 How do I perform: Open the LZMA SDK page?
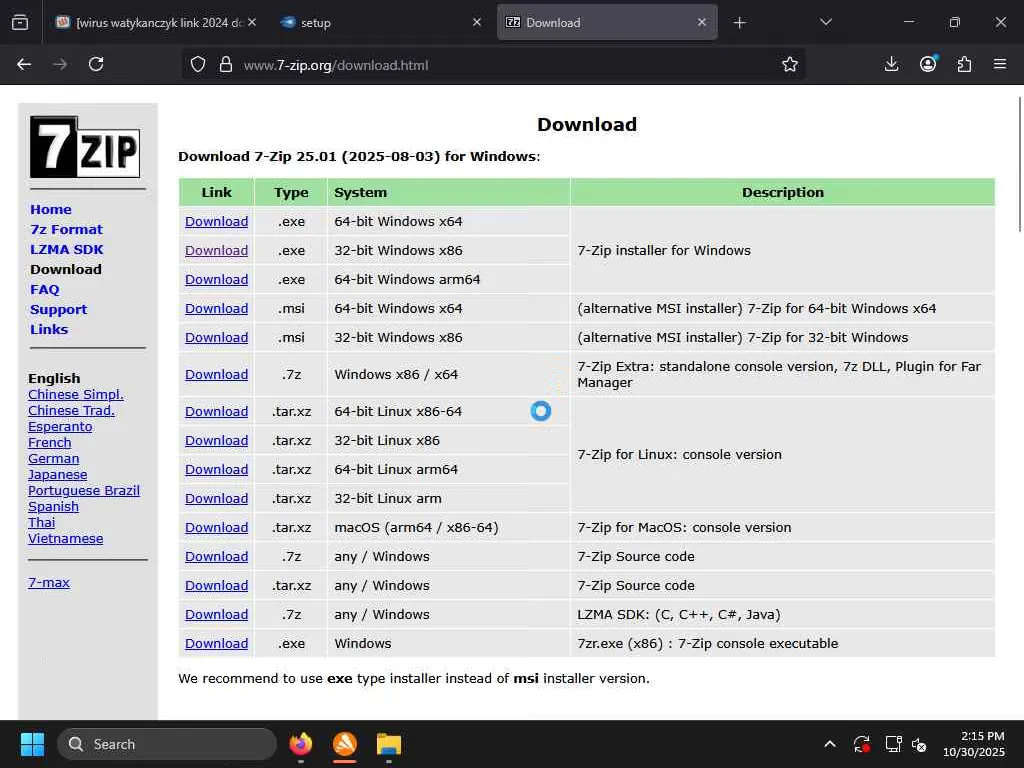coord(67,249)
